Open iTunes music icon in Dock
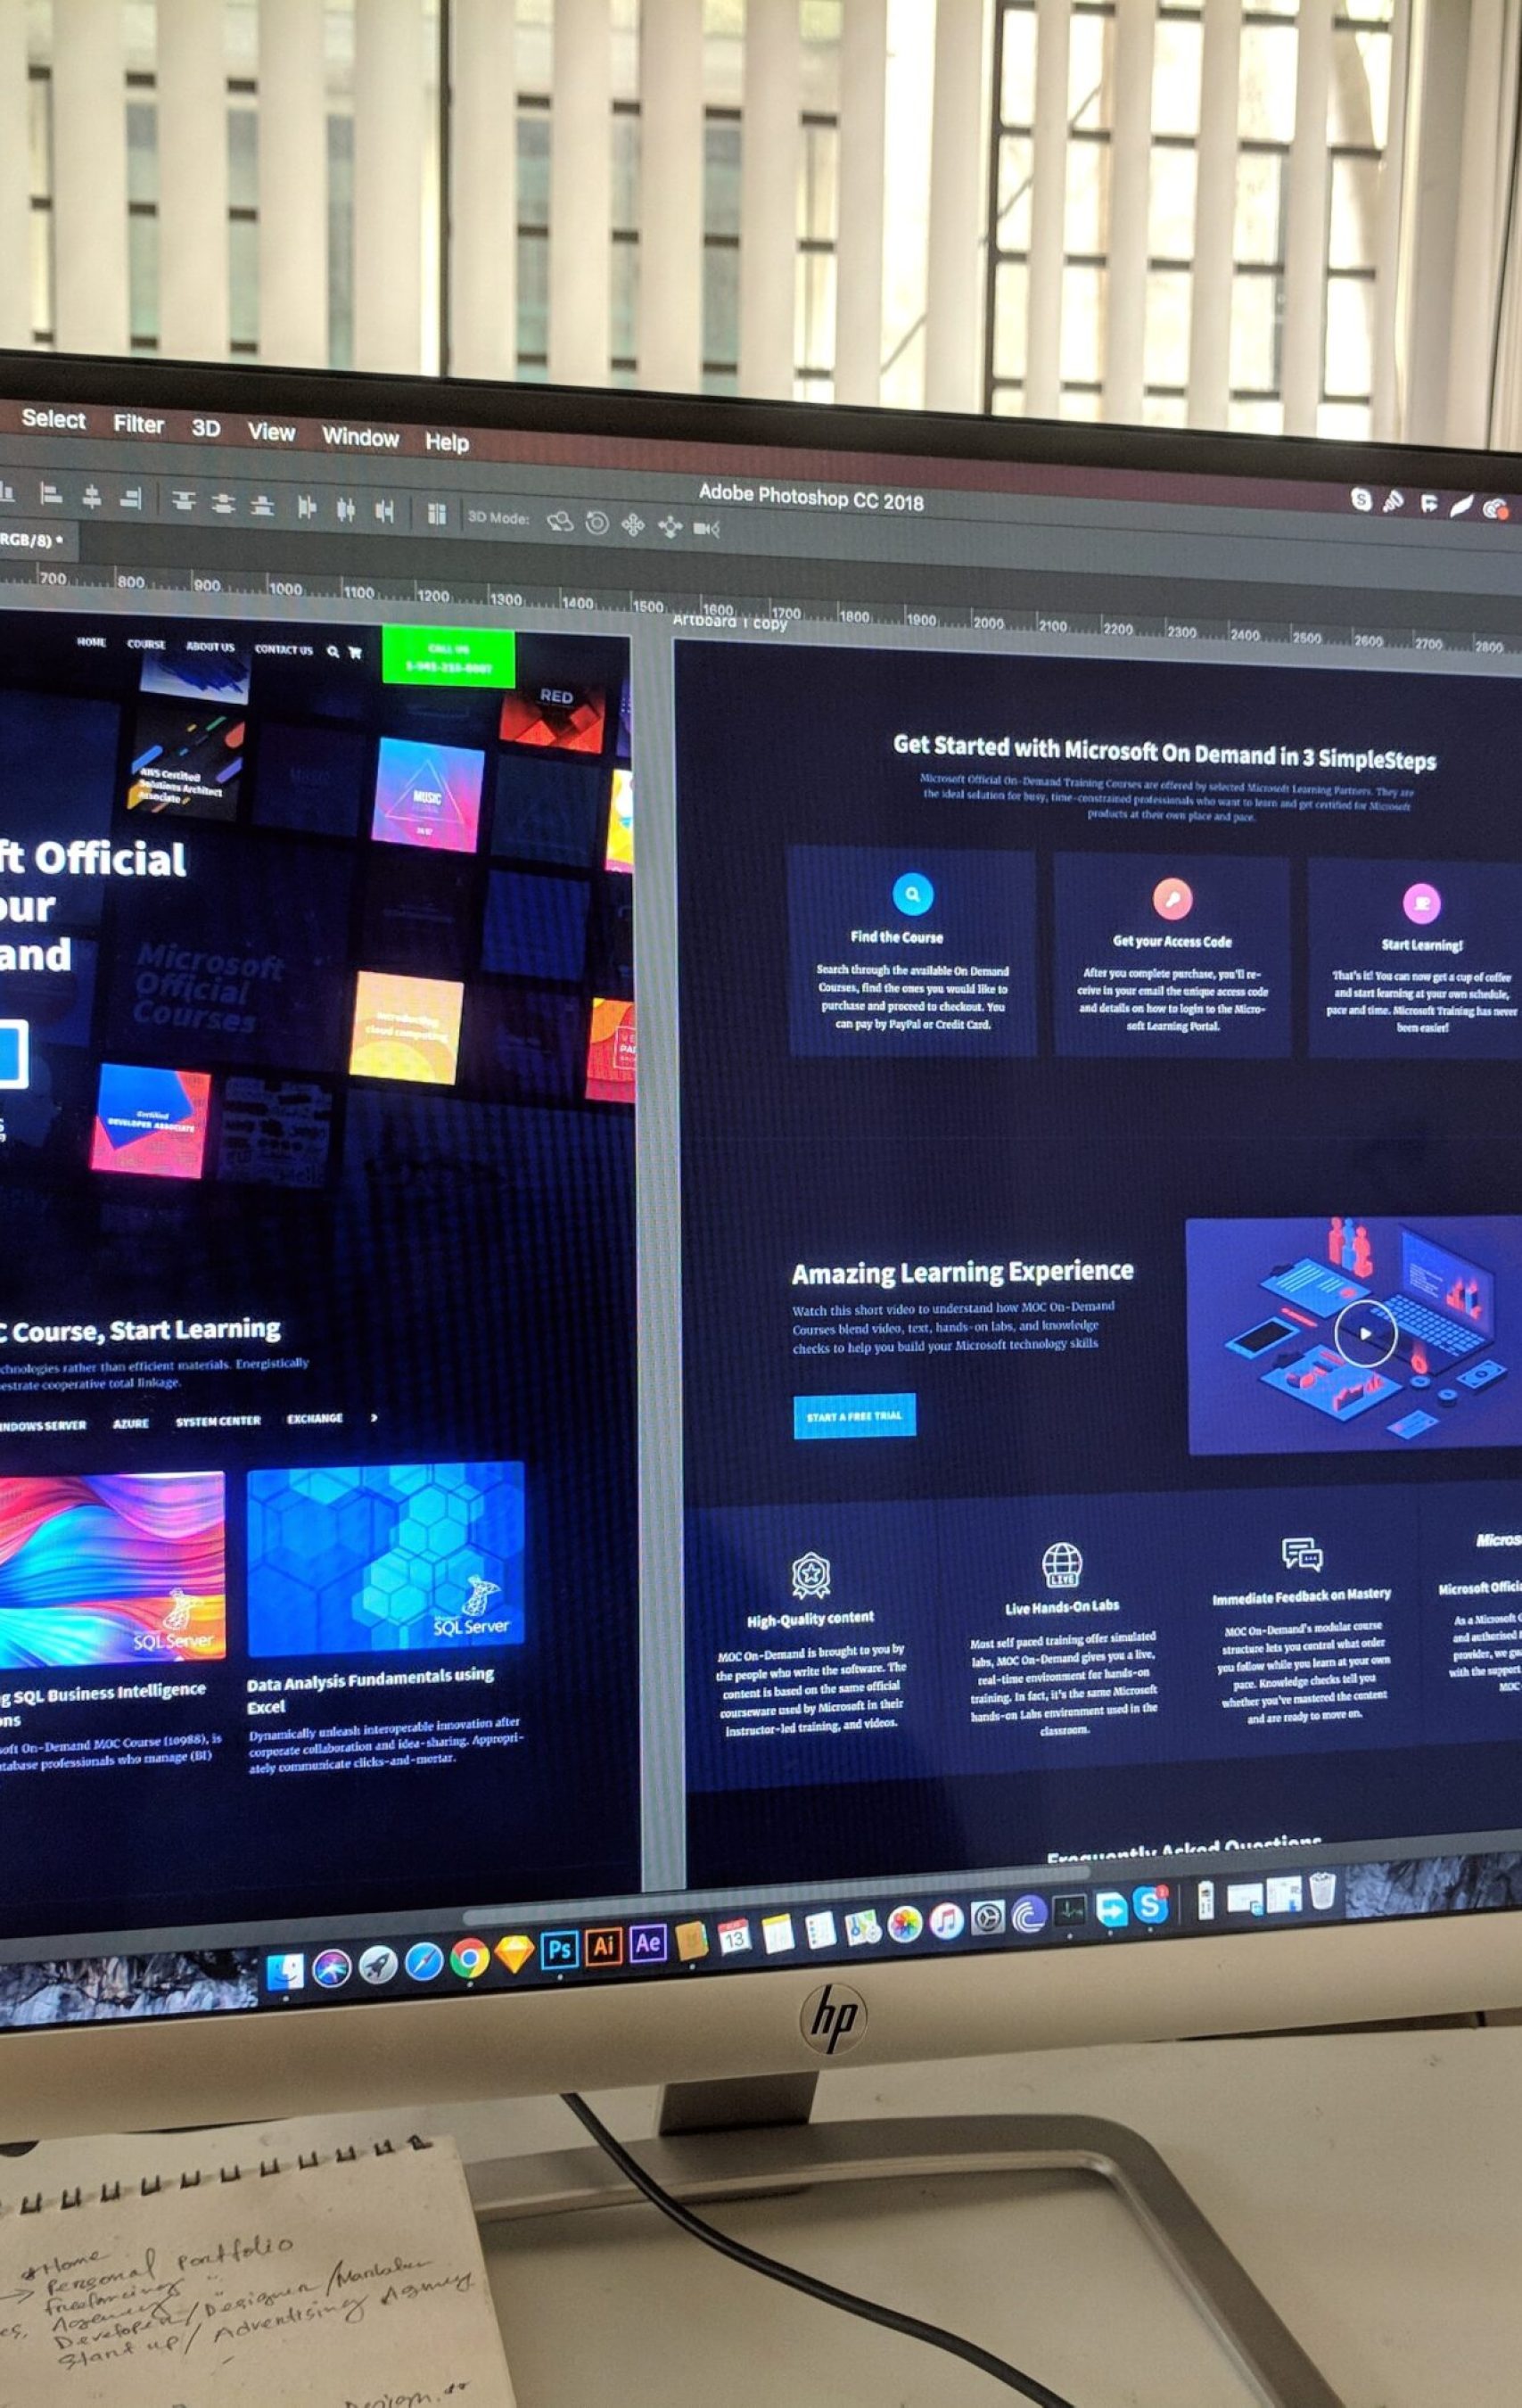This screenshot has width=1522, height=2408. coord(946,1920)
